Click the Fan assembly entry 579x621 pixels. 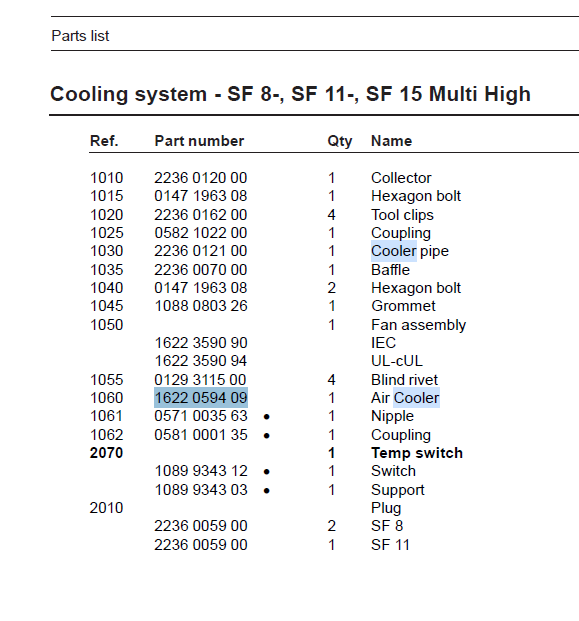[x=419, y=325]
